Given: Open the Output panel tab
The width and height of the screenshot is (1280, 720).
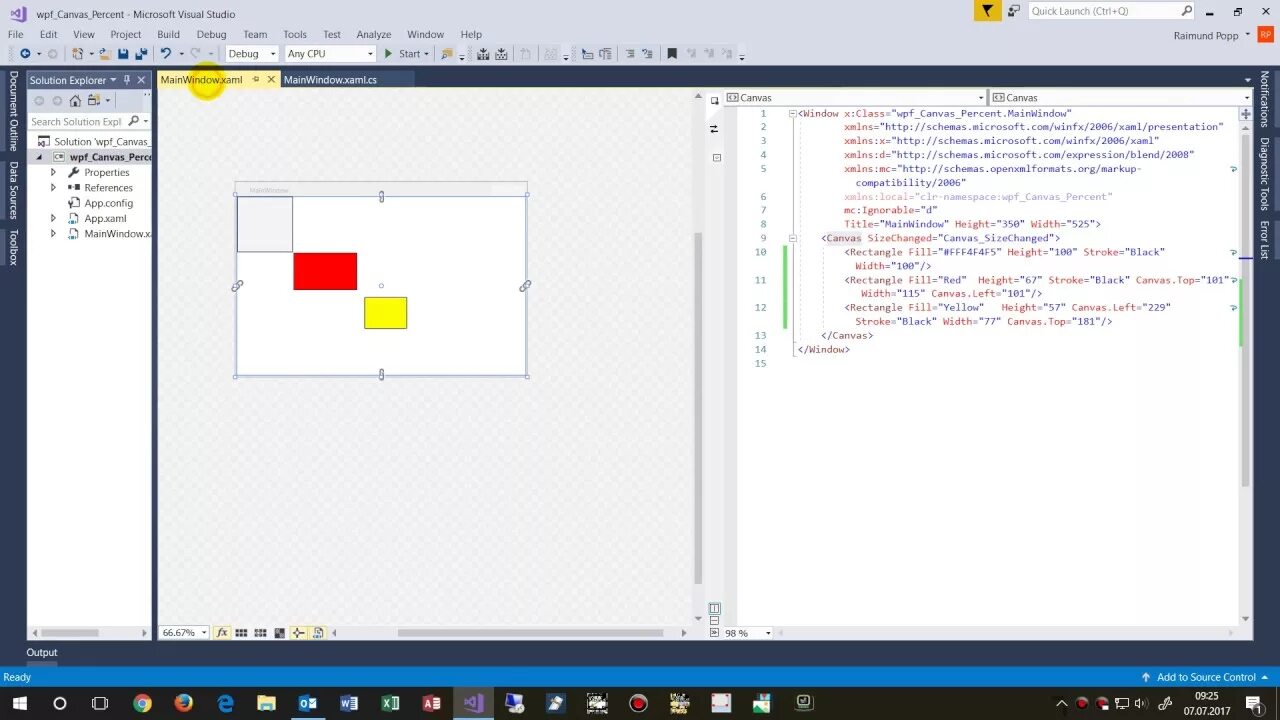Looking at the screenshot, I should (x=42, y=652).
